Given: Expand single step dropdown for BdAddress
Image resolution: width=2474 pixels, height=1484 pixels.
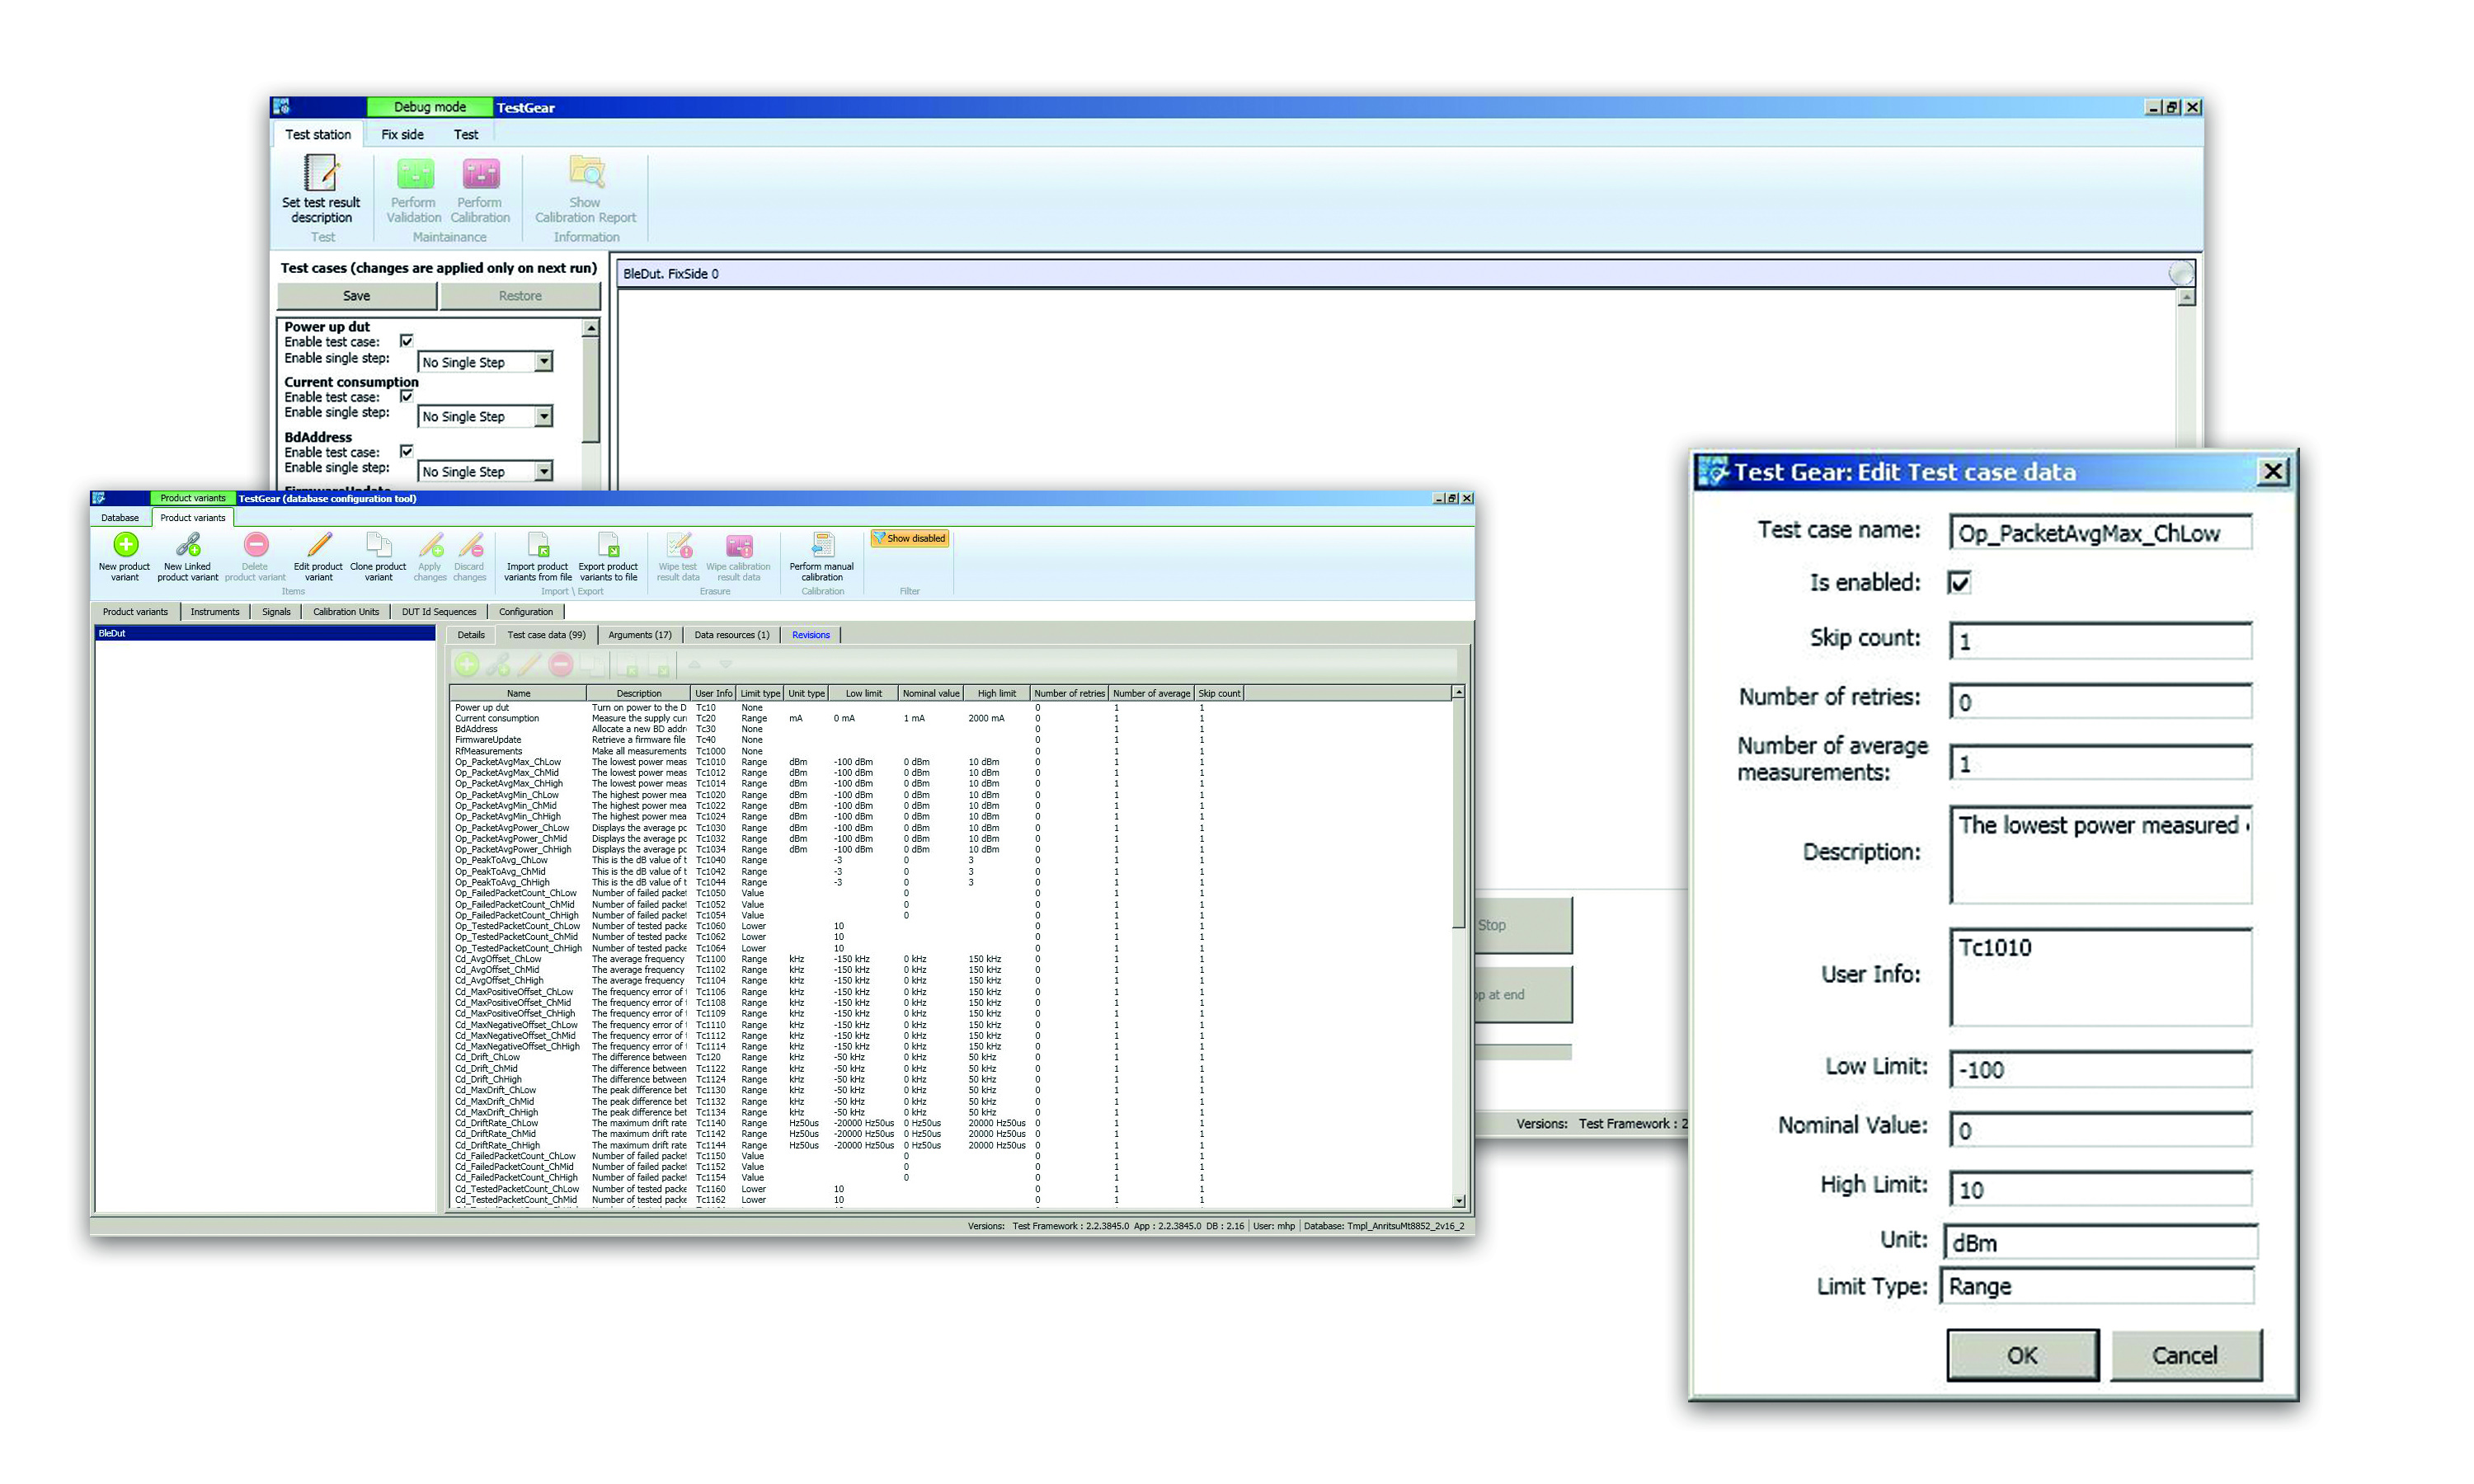Looking at the screenshot, I should point(543,472).
